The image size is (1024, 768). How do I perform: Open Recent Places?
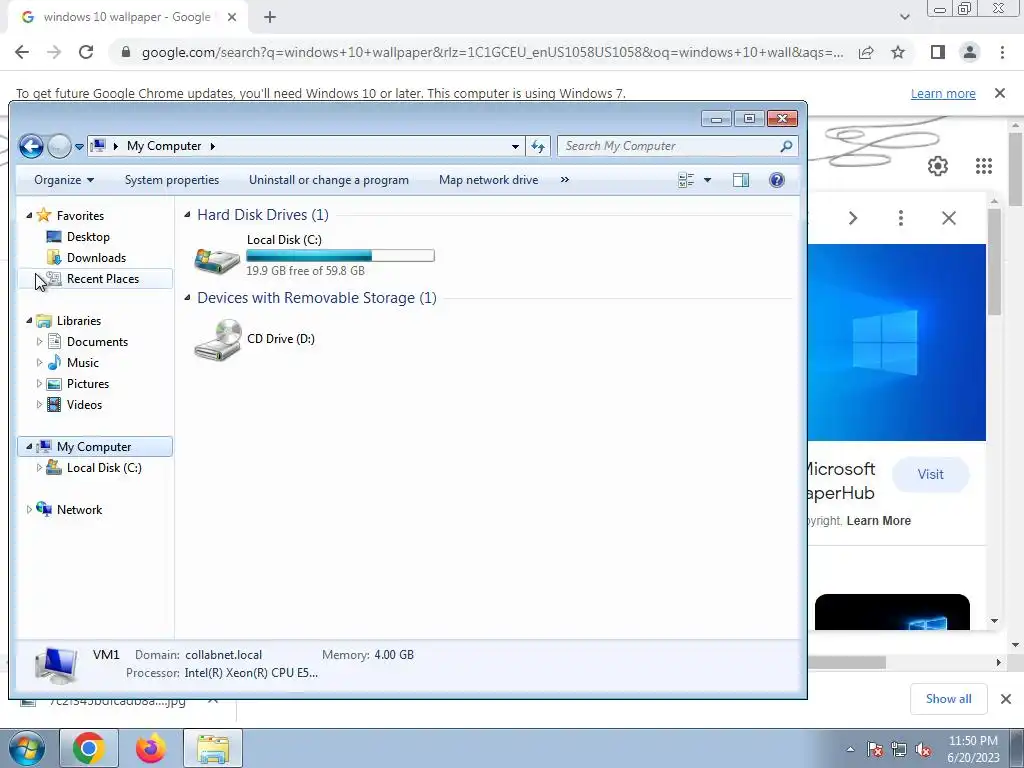(x=103, y=279)
